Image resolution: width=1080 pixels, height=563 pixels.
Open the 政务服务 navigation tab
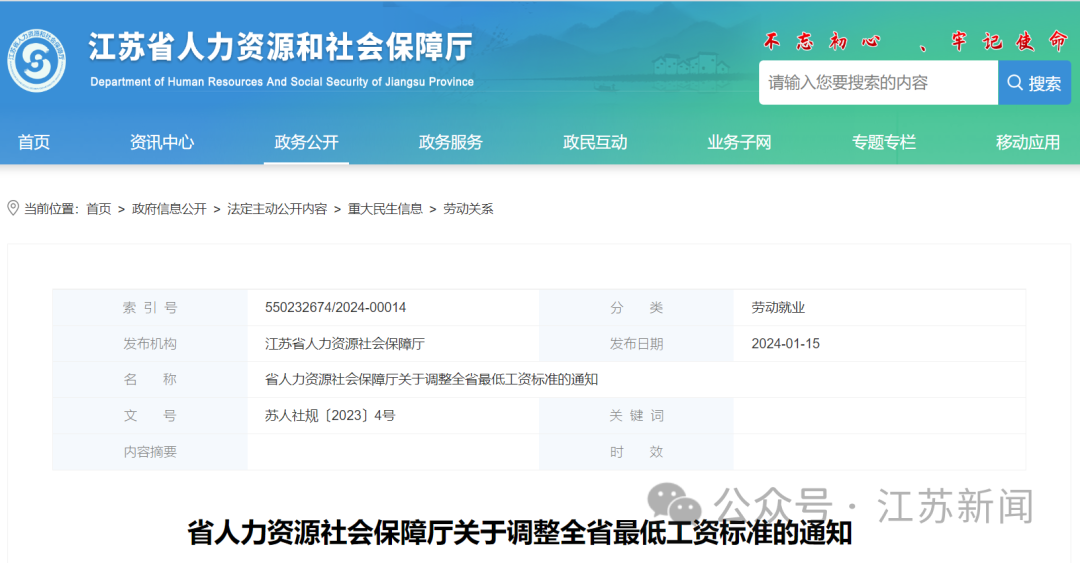point(450,143)
